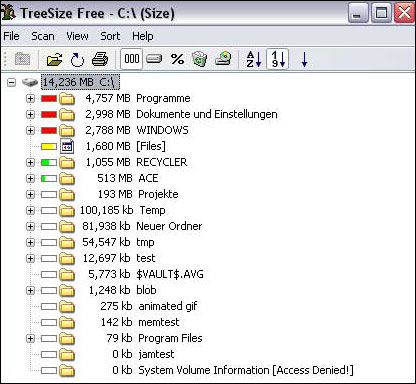Screen dimensions: 416x384
Task: Click the Programme folder icon
Action: [x=67, y=98]
